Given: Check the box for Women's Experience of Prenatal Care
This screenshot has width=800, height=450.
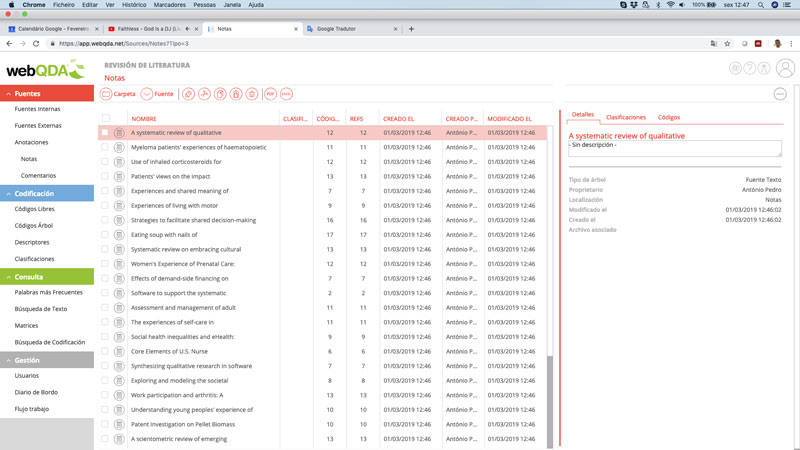Looking at the screenshot, I should click(x=105, y=264).
